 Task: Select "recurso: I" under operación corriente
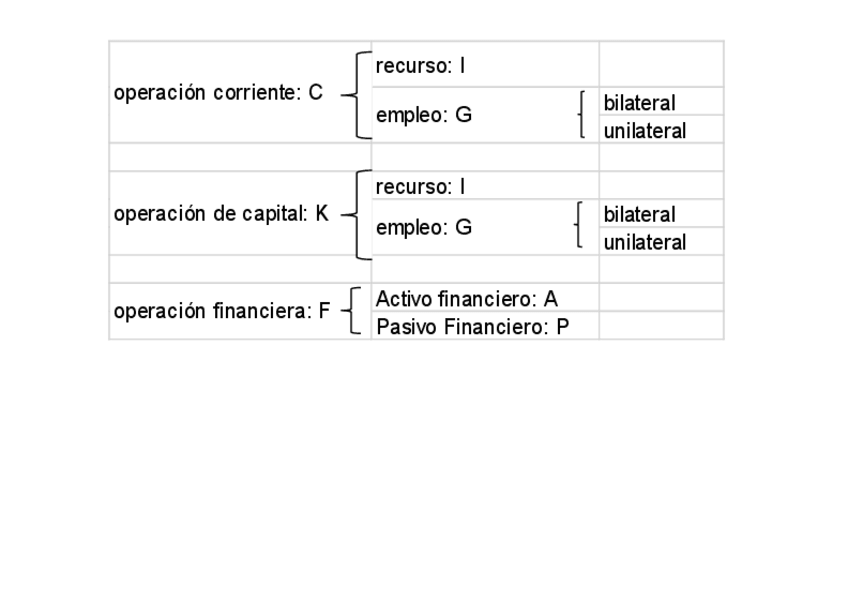pyautogui.click(x=421, y=66)
